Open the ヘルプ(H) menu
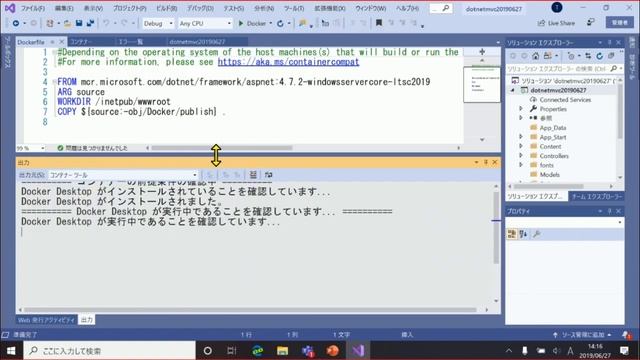Image resolution: width=640 pixels, height=360 pixels. click(x=407, y=8)
